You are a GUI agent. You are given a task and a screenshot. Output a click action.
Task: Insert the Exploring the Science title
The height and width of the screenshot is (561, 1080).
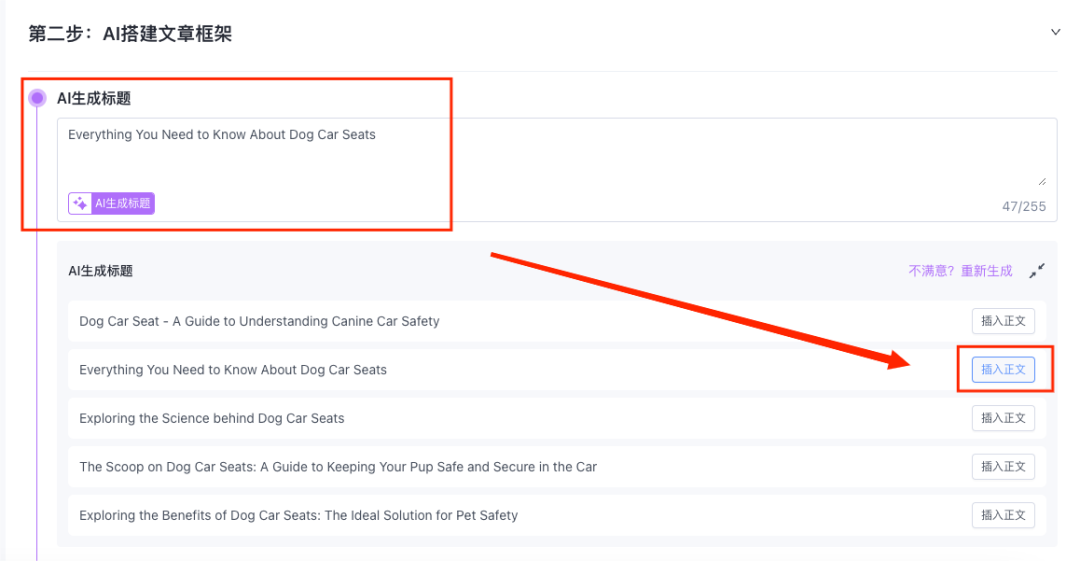pyautogui.click(x=1003, y=418)
